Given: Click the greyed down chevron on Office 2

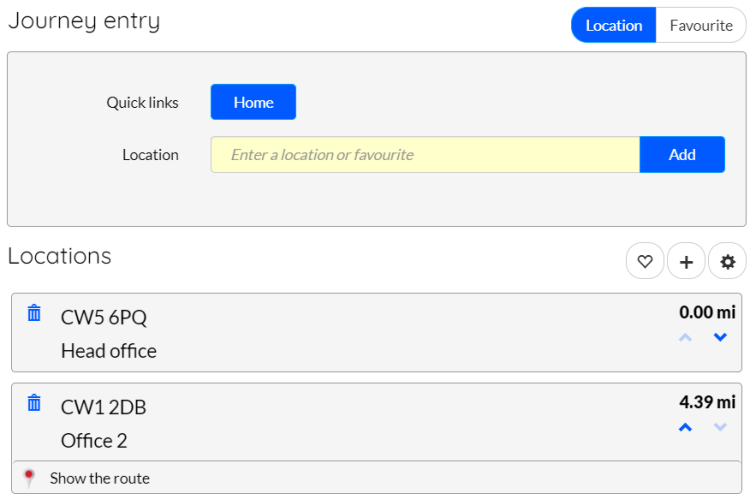Looking at the screenshot, I should point(720,427).
